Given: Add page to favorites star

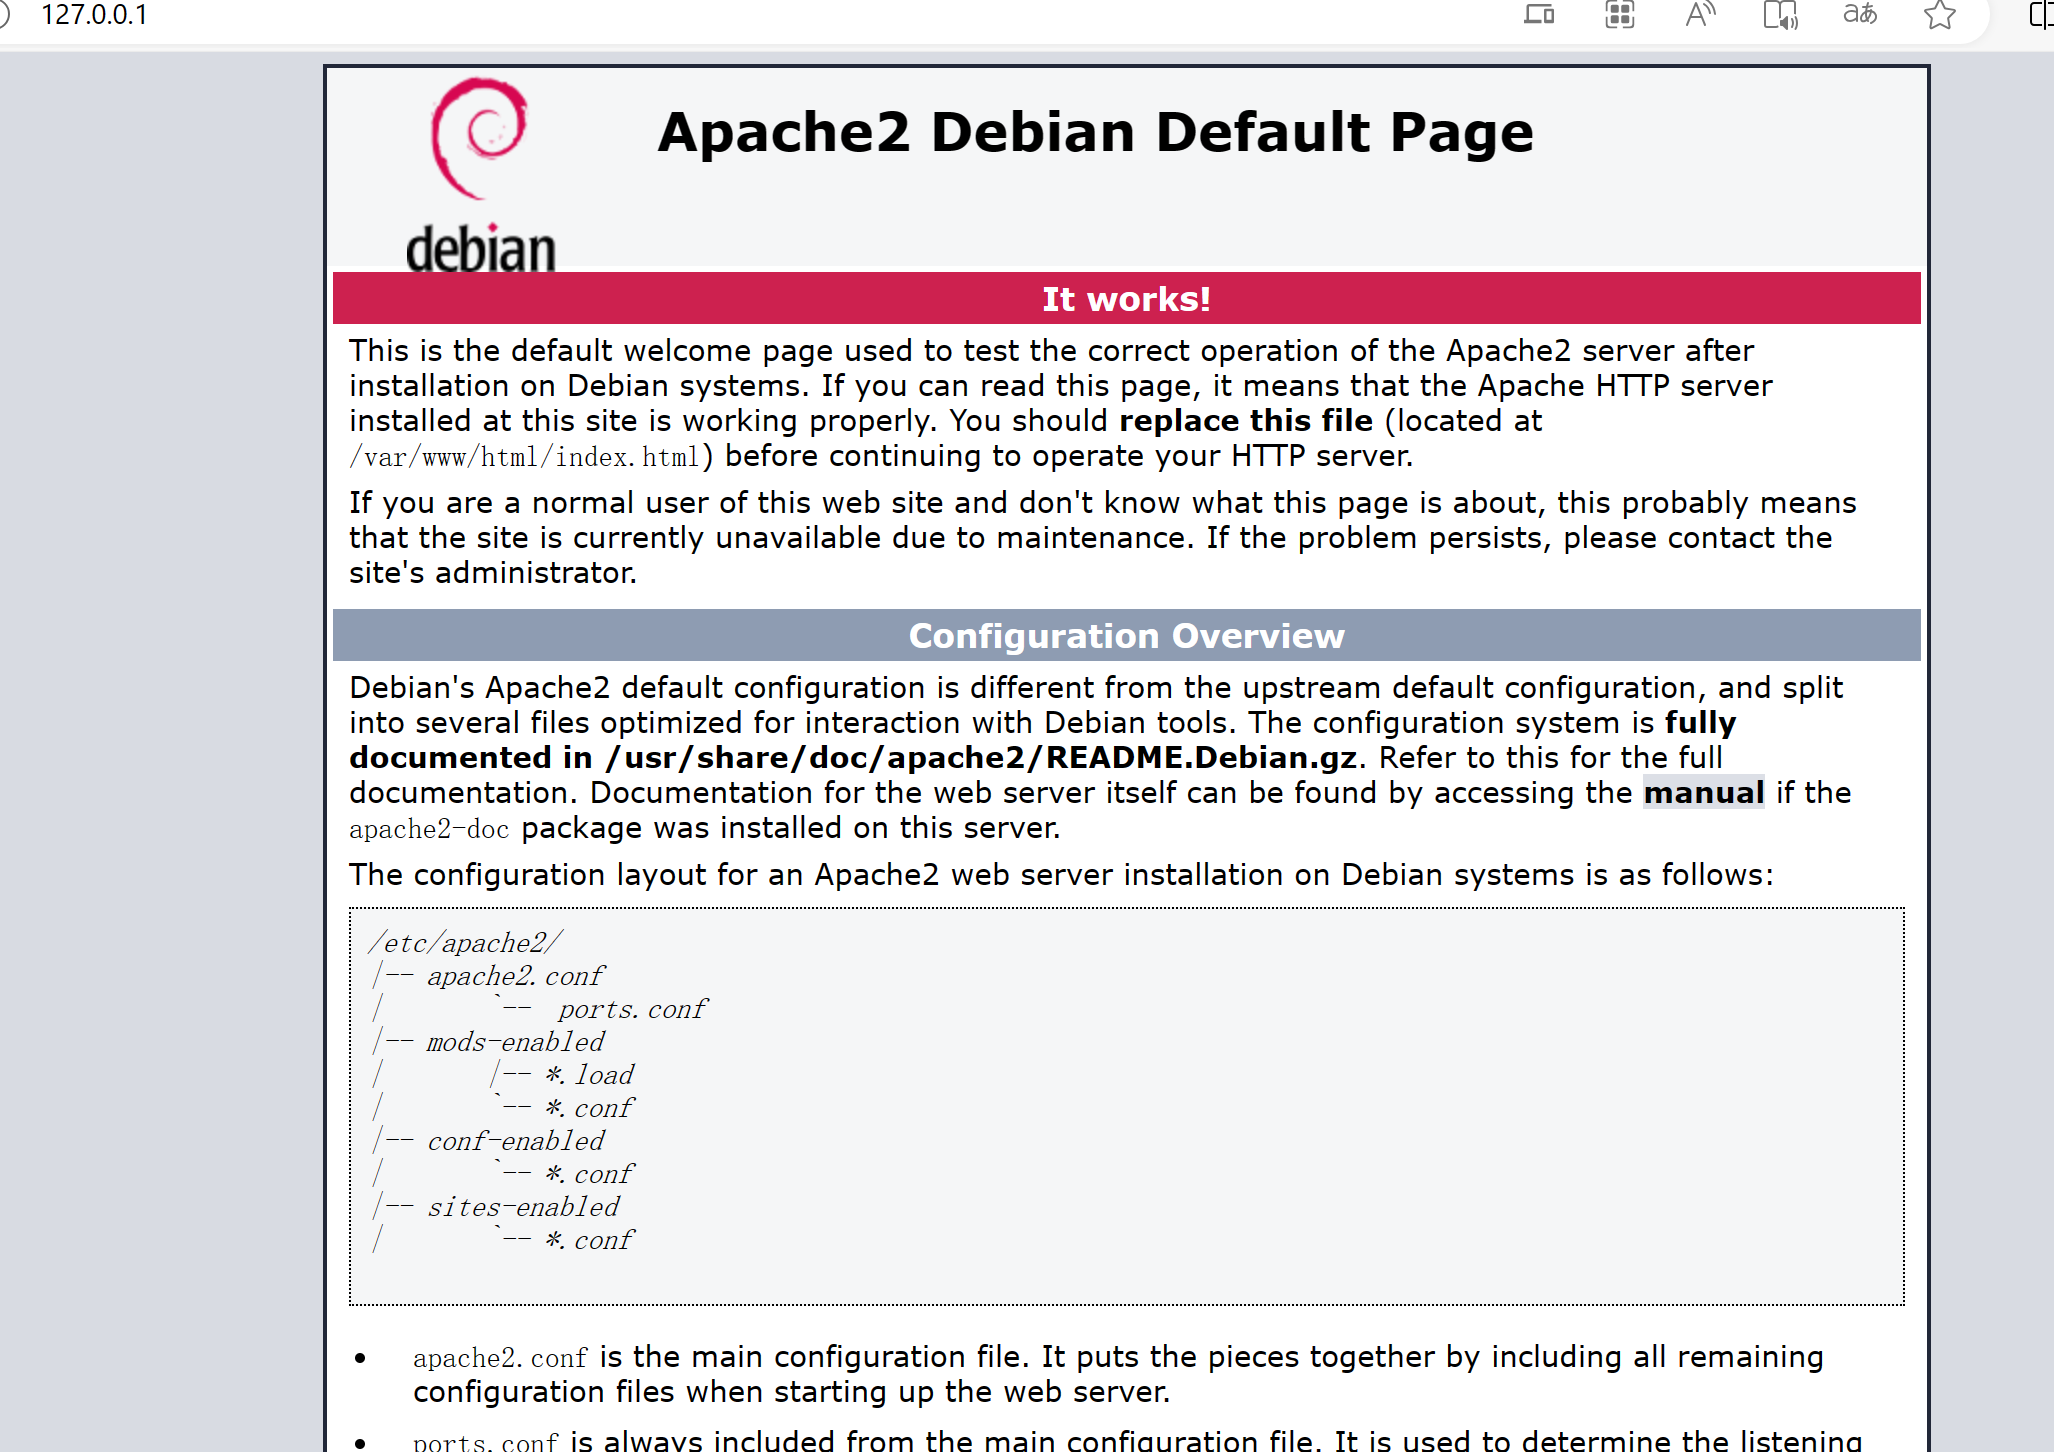Looking at the screenshot, I should [x=1940, y=15].
